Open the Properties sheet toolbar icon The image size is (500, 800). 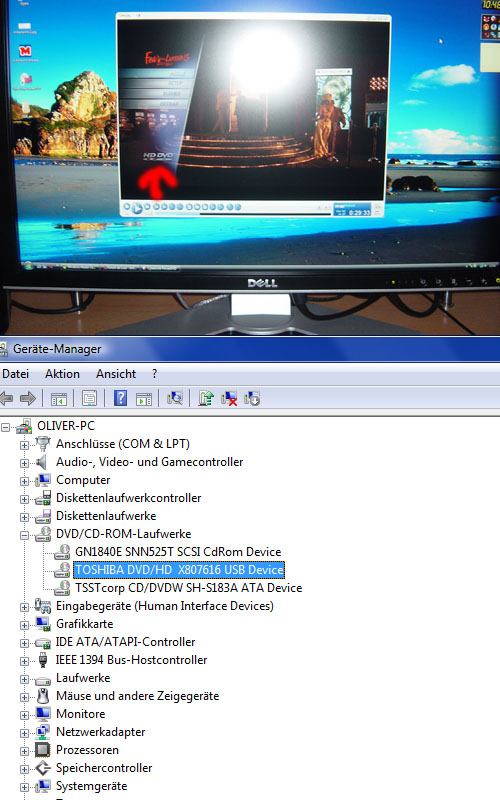tap(89, 398)
